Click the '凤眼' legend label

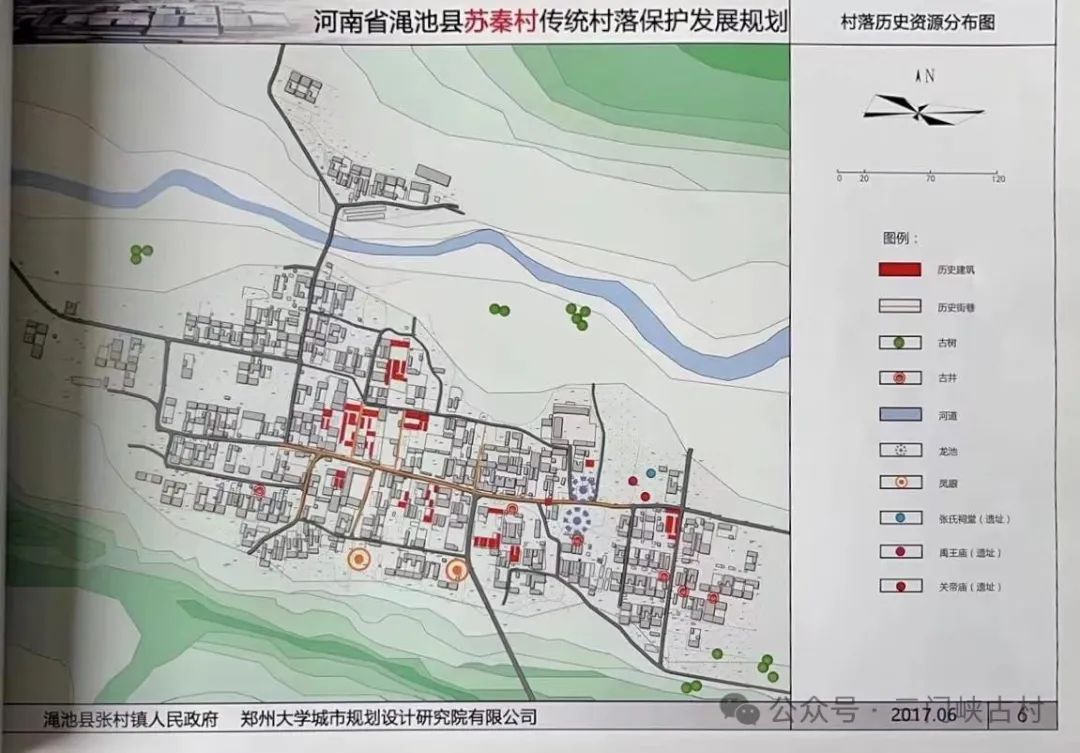pyautogui.click(x=948, y=484)
